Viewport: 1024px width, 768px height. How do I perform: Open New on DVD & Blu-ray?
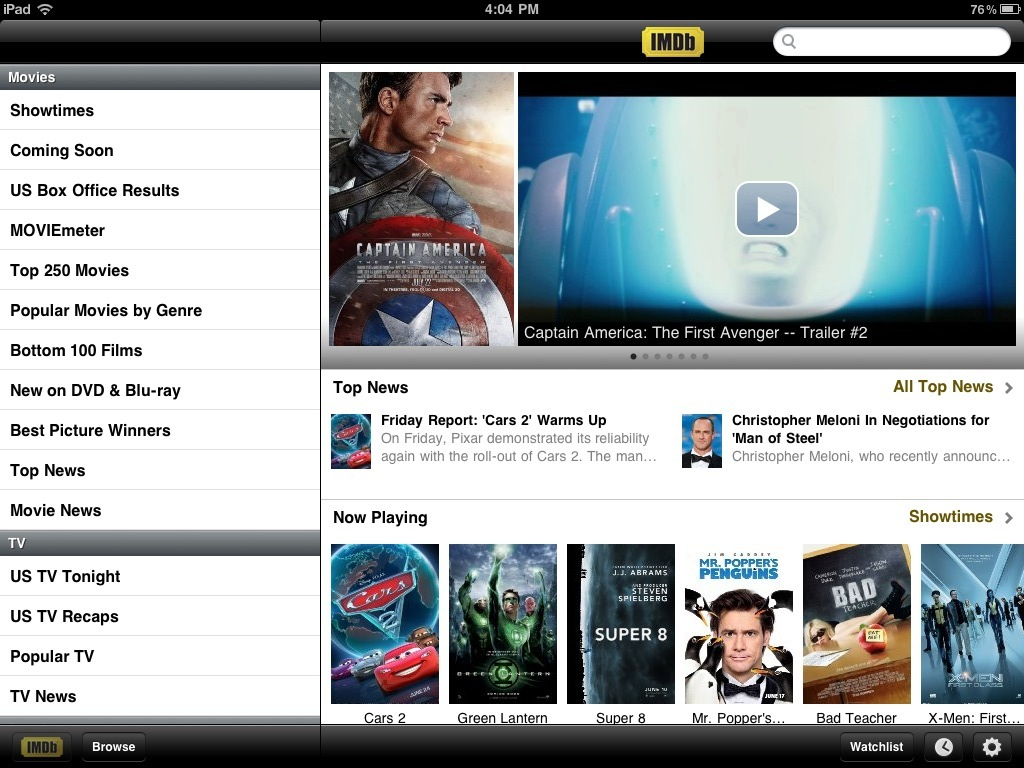160,391
